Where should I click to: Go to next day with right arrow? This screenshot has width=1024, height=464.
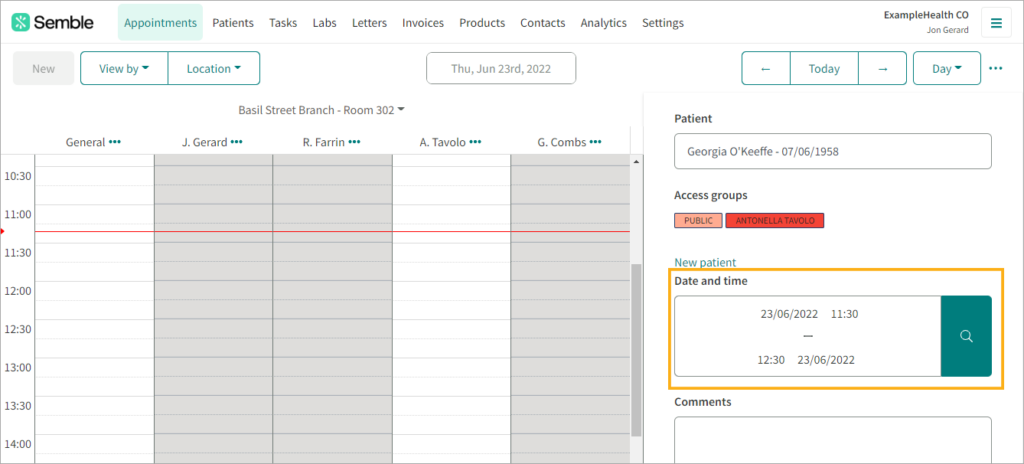click(882, 69)
